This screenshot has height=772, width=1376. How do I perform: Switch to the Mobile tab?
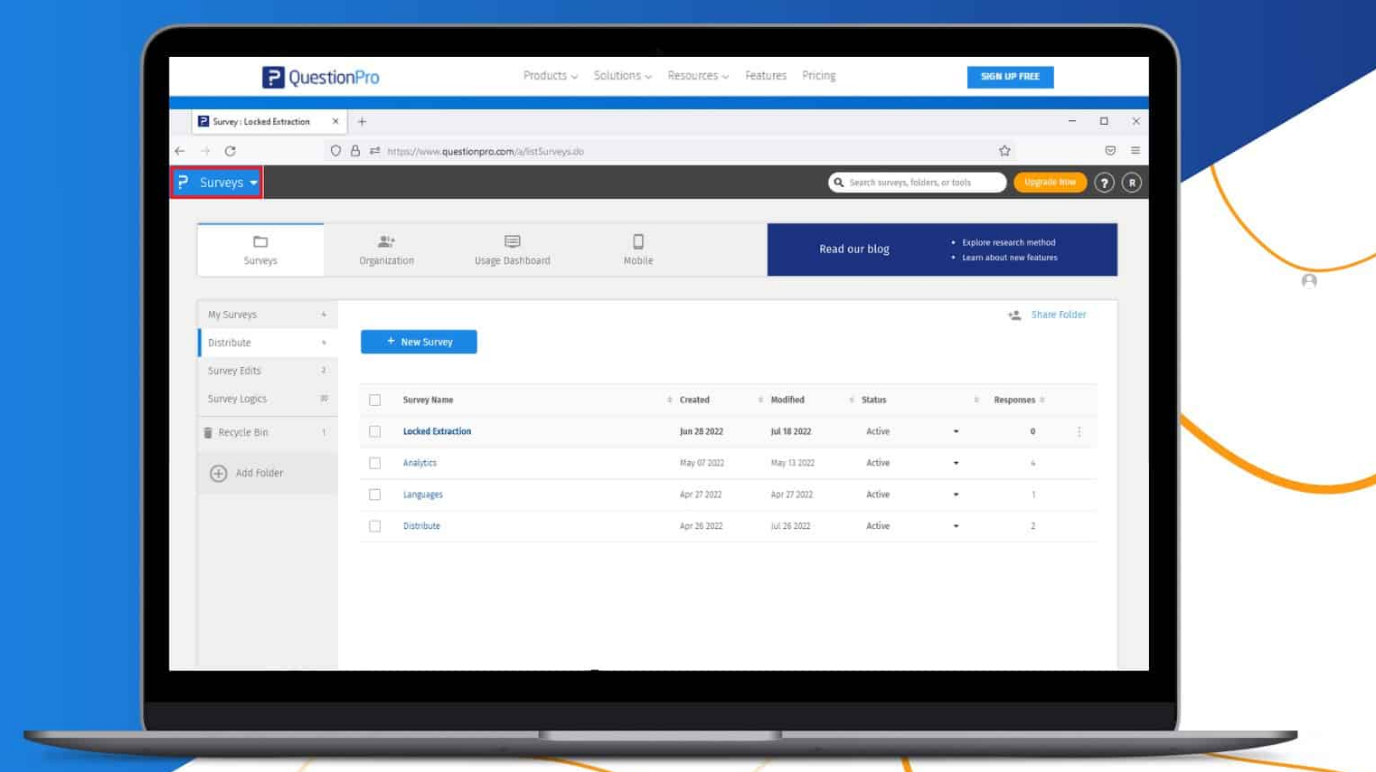(x=638, y=250)
